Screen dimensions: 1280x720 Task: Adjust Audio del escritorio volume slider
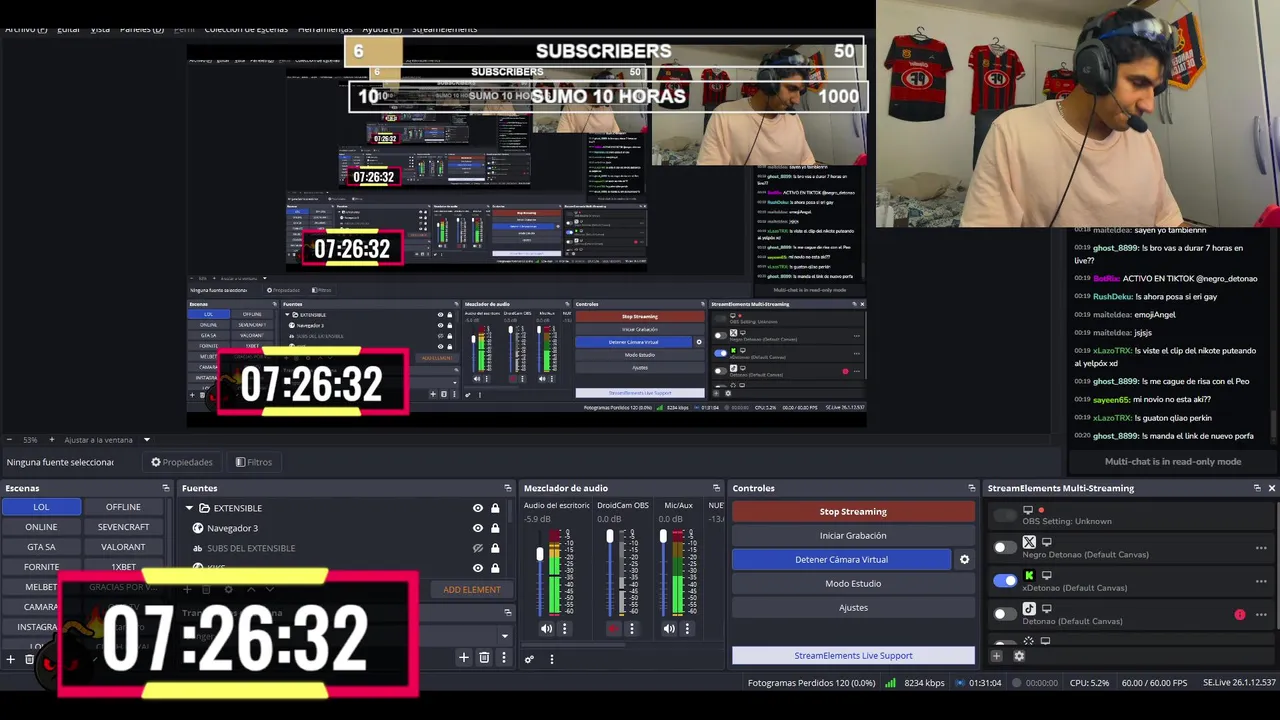tap(540, 554)
